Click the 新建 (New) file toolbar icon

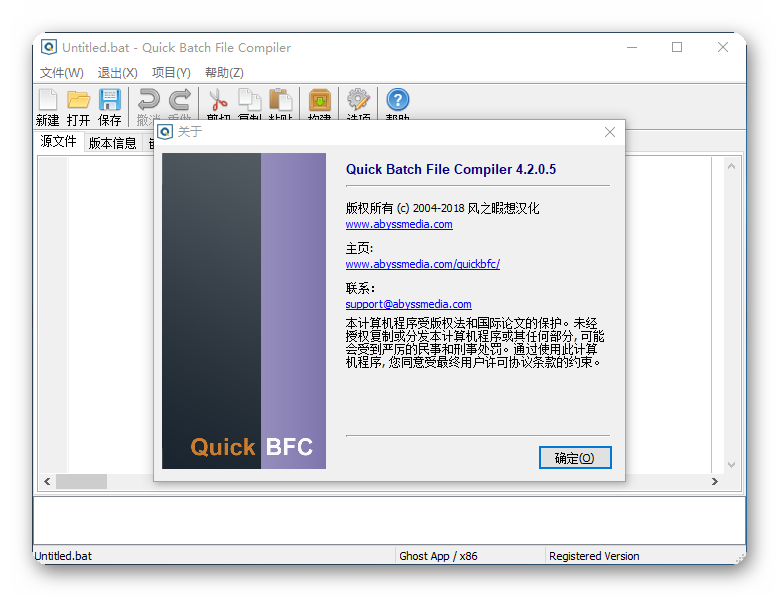point(47,101)
